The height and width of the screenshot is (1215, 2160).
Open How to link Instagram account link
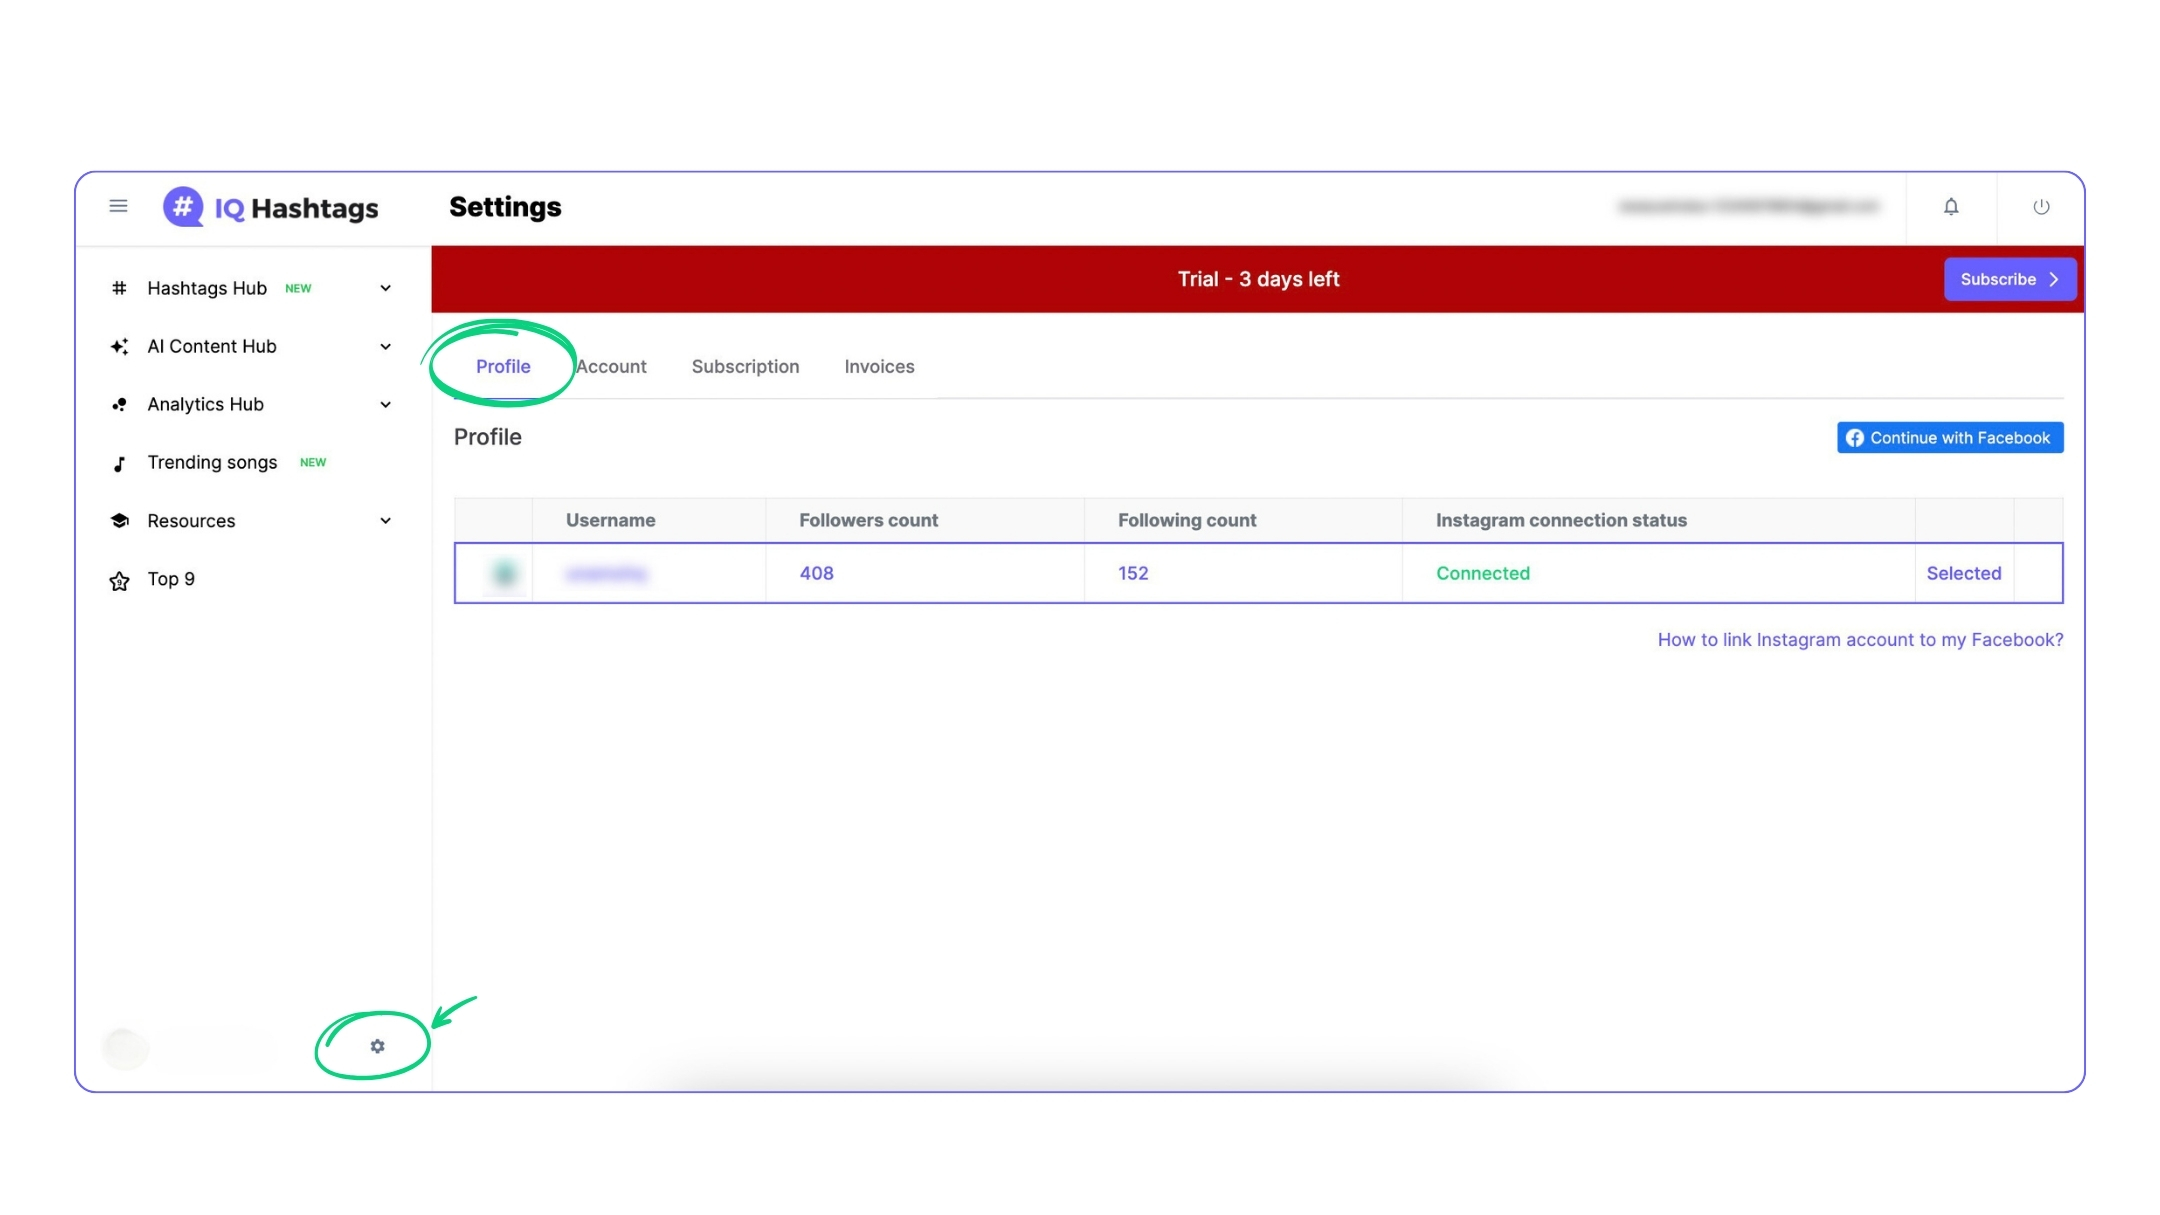1860,640
